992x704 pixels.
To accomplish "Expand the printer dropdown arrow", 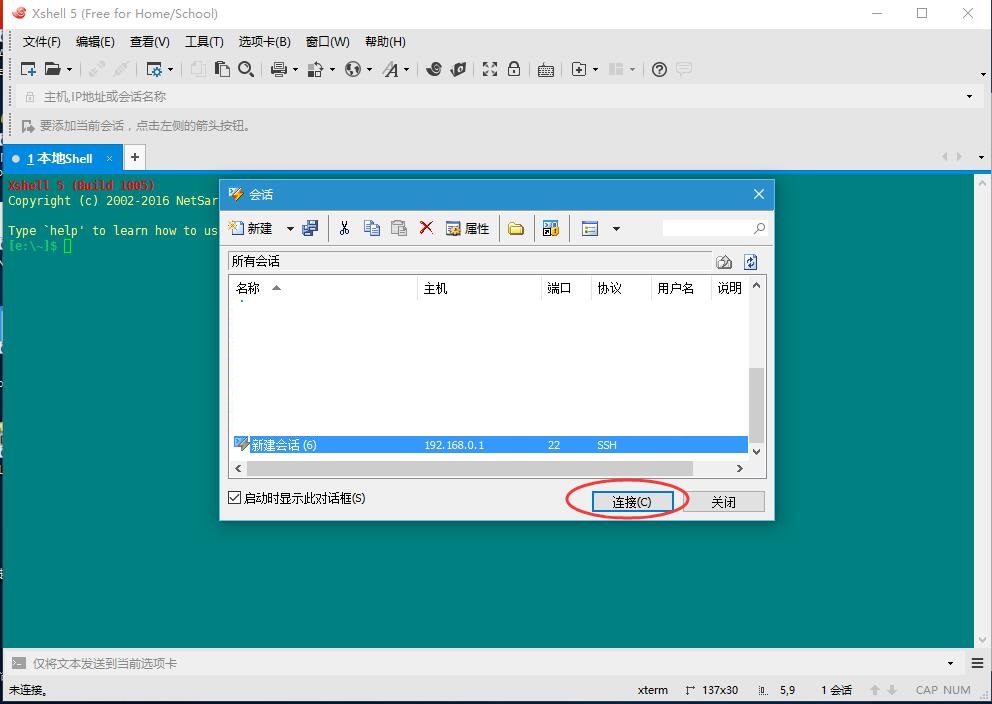I will [x=295, y=70].
